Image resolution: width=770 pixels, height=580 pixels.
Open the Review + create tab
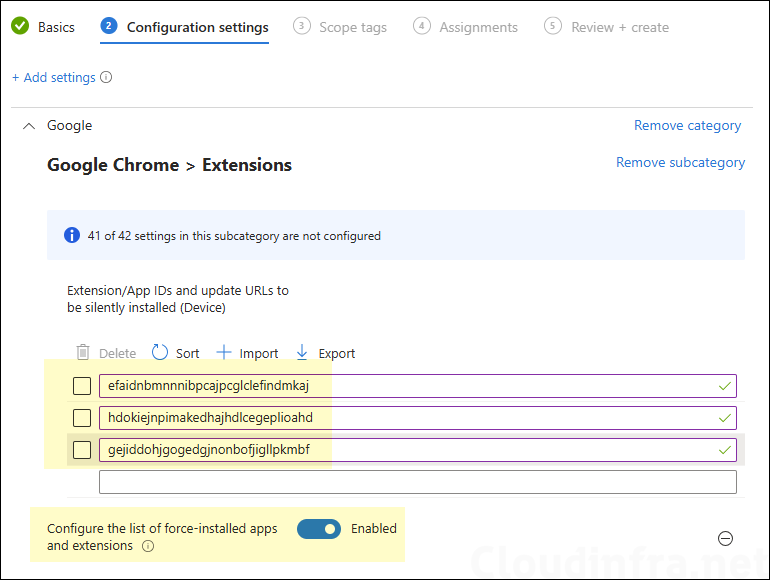pyautogui.click(x=607, y=27)
